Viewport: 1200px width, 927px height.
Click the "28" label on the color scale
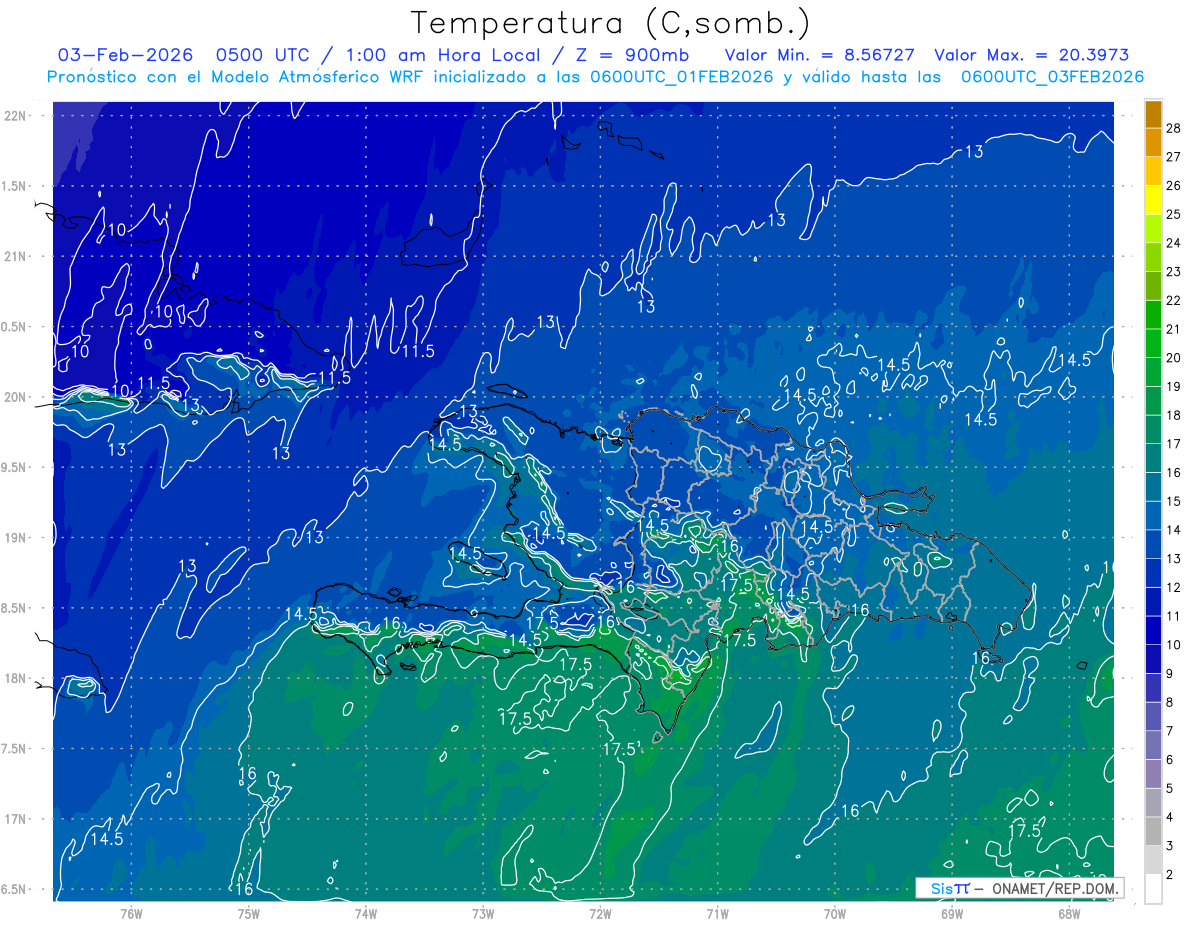[1174, 127]
